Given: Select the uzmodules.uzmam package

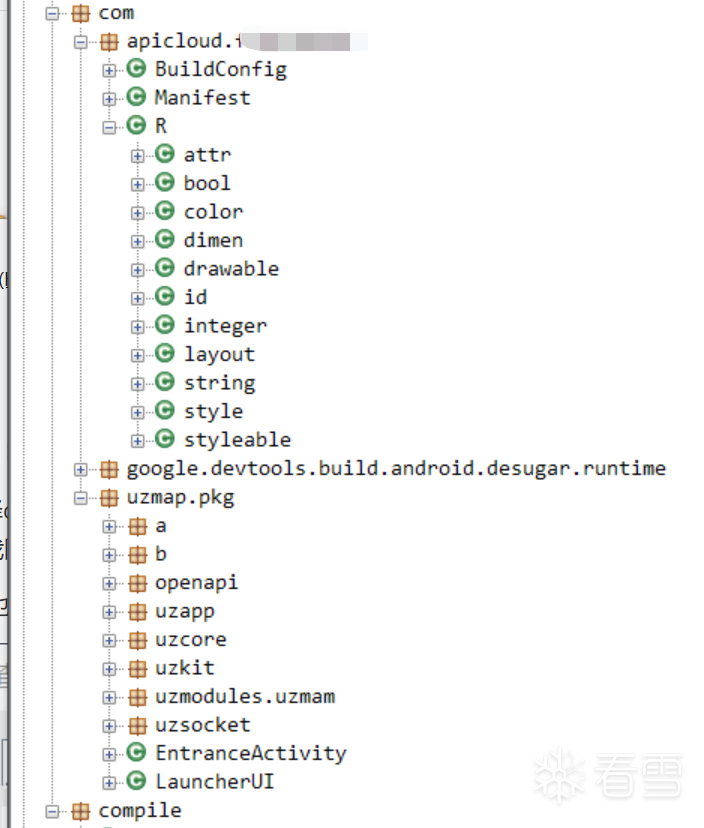Looking at the screenshot, I should (244, 696).
